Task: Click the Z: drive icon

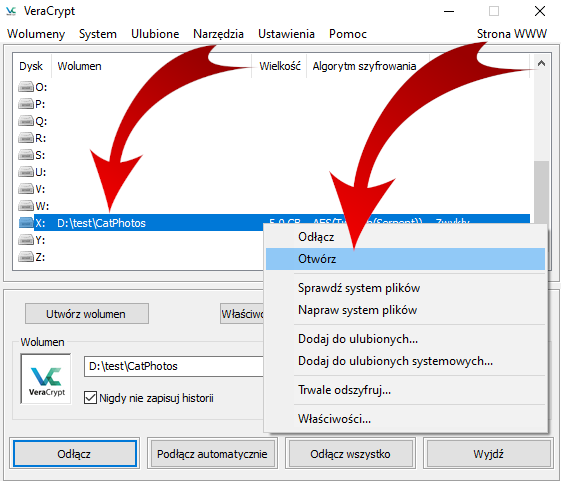Action: (26, 257)
